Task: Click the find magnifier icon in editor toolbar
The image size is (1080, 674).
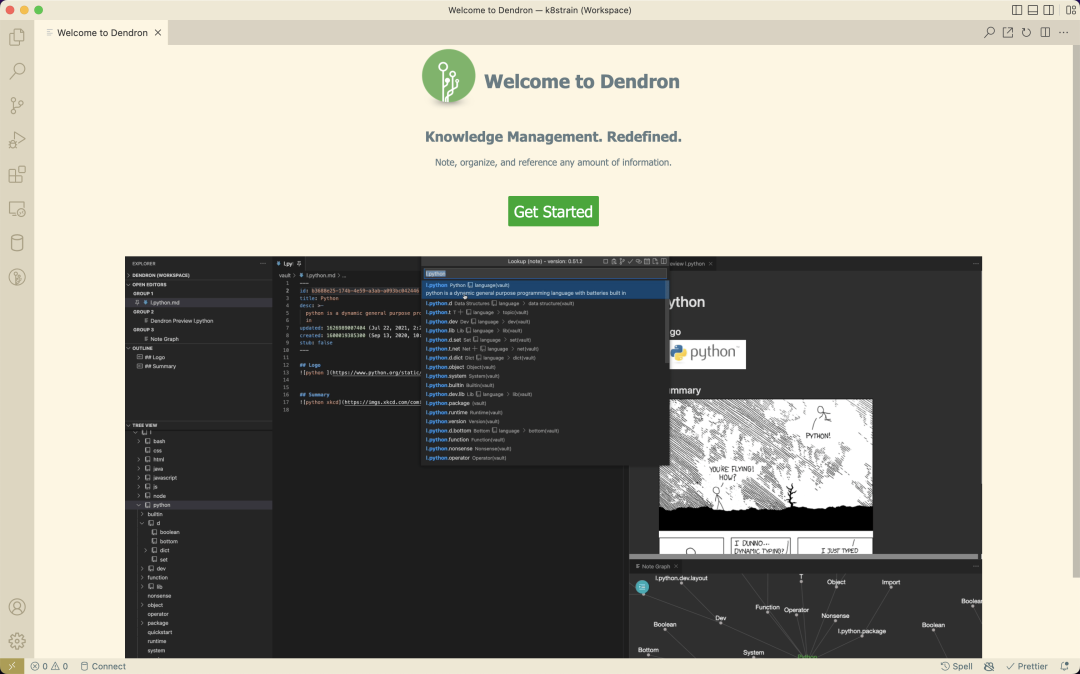Action: 989,32
